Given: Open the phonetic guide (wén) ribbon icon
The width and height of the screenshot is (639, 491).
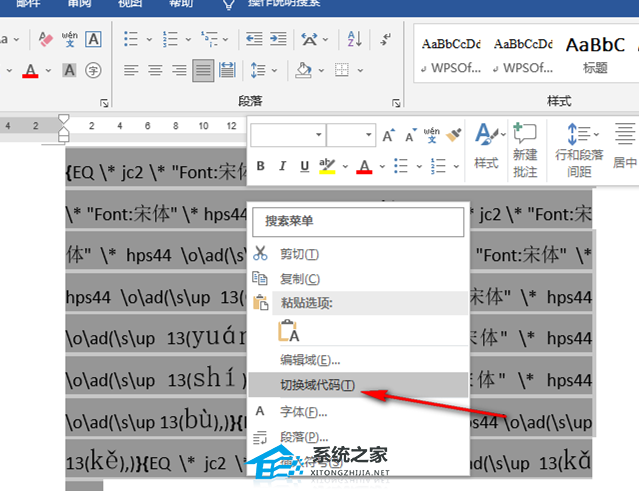Looking at the screenshot, I should 70,39.
